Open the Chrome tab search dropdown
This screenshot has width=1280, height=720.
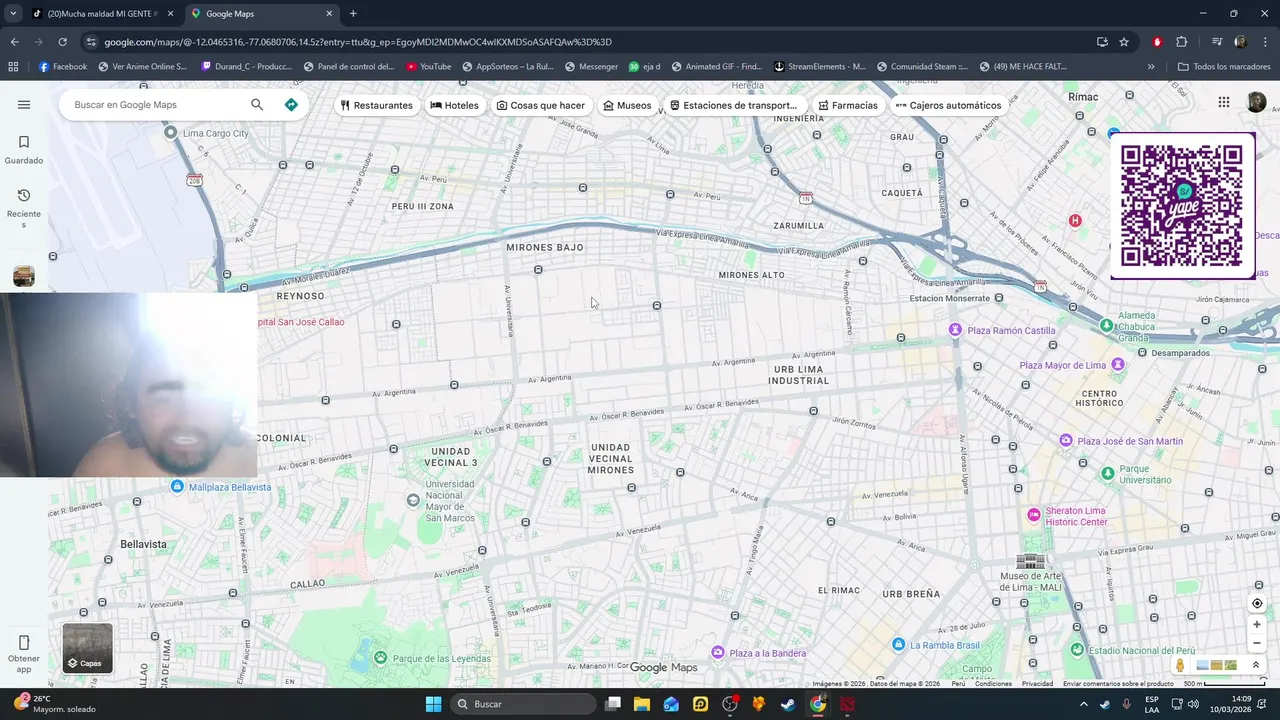coord(13,14)
